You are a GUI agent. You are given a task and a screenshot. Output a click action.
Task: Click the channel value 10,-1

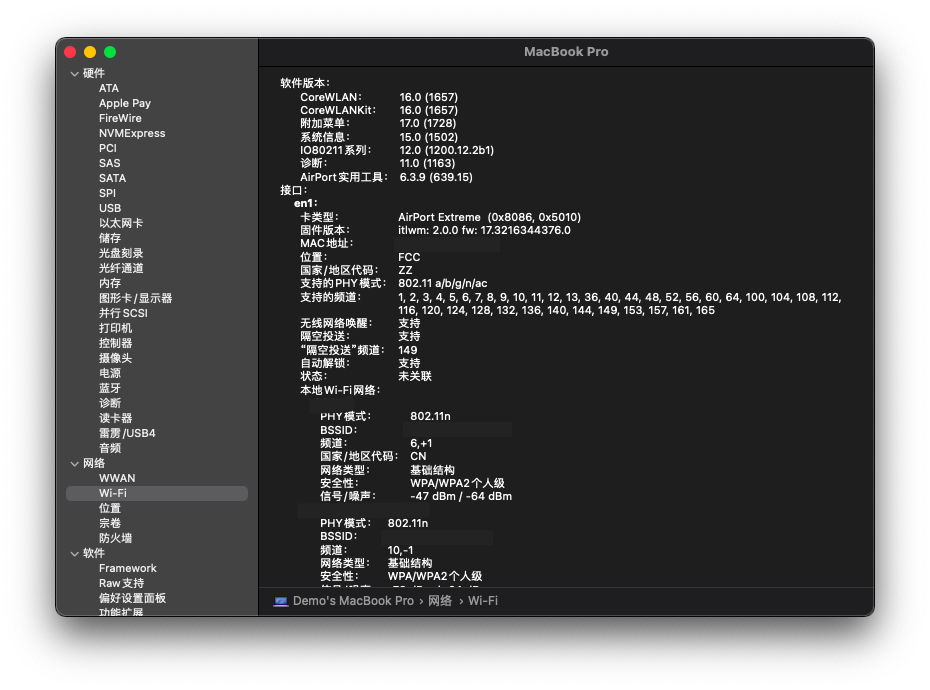(400, 550)
